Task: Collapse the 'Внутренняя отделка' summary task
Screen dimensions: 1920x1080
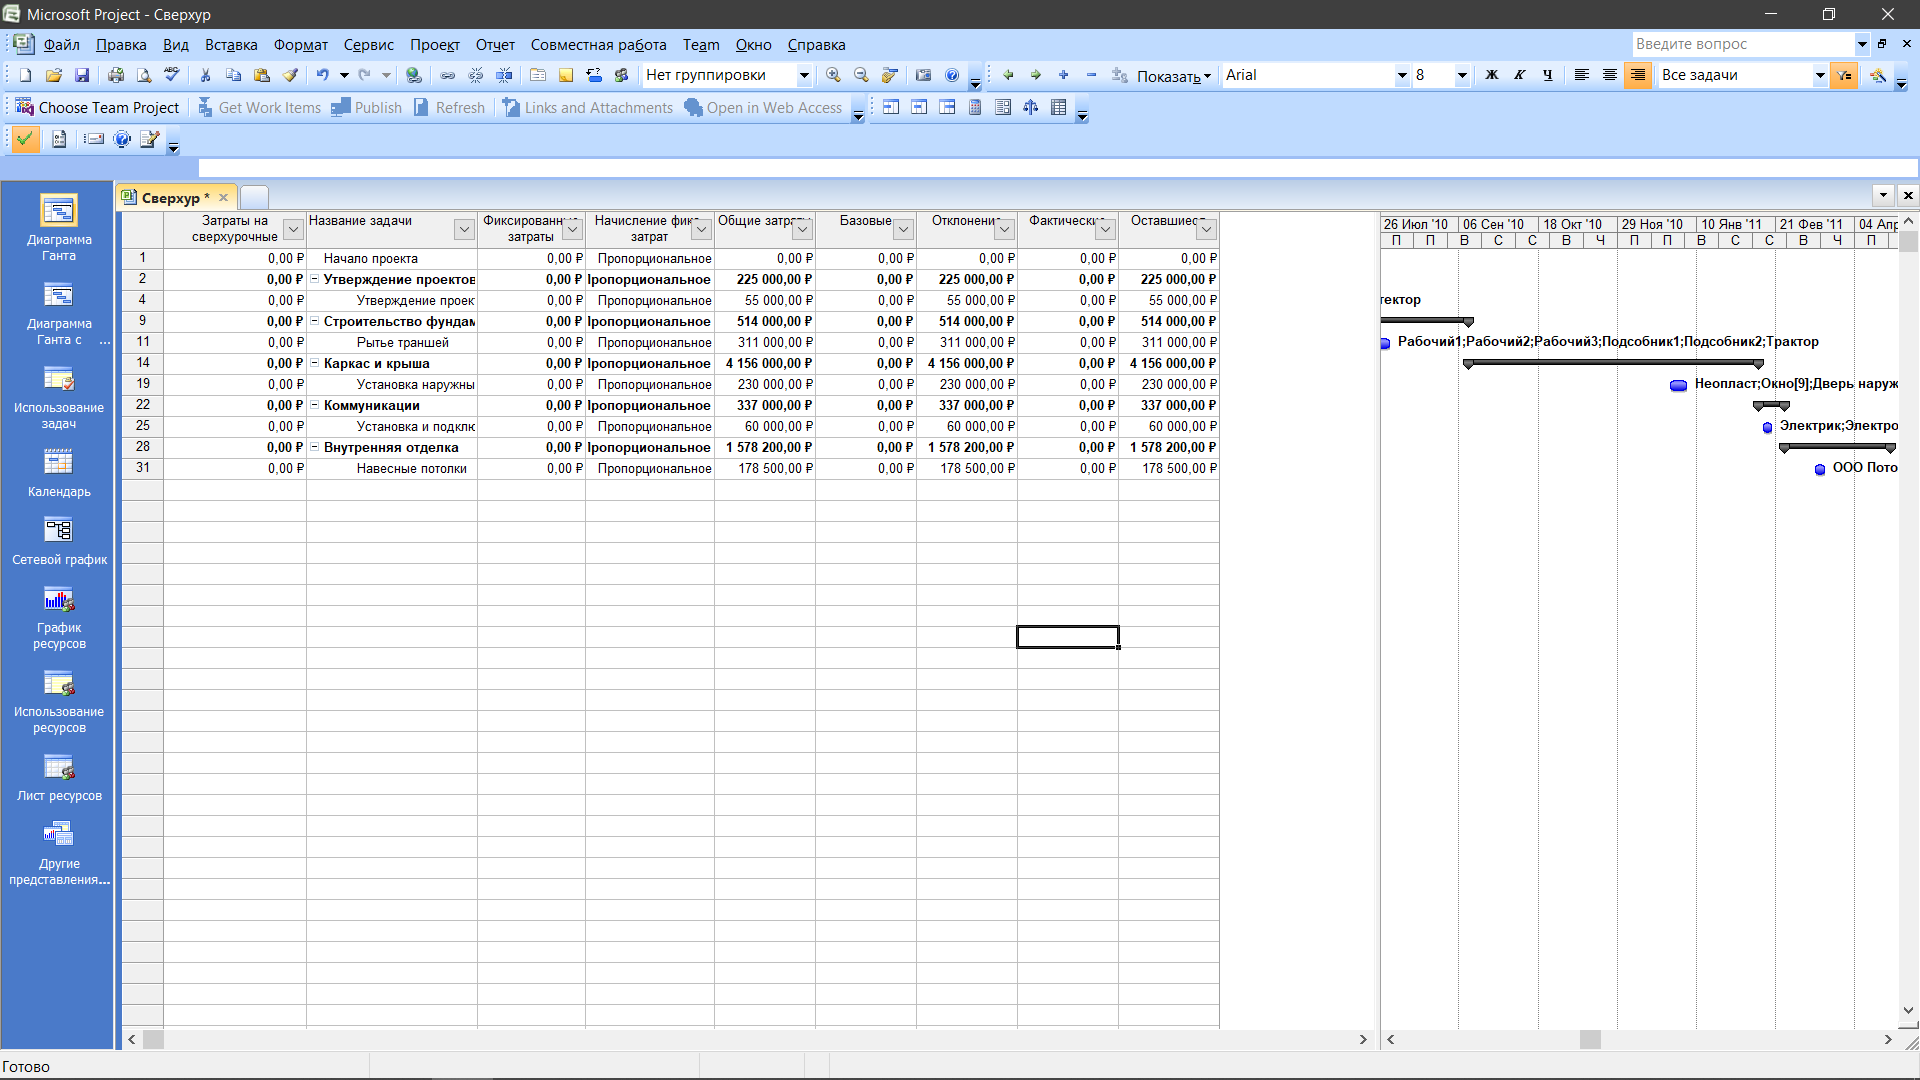Action: pos(314,447)
